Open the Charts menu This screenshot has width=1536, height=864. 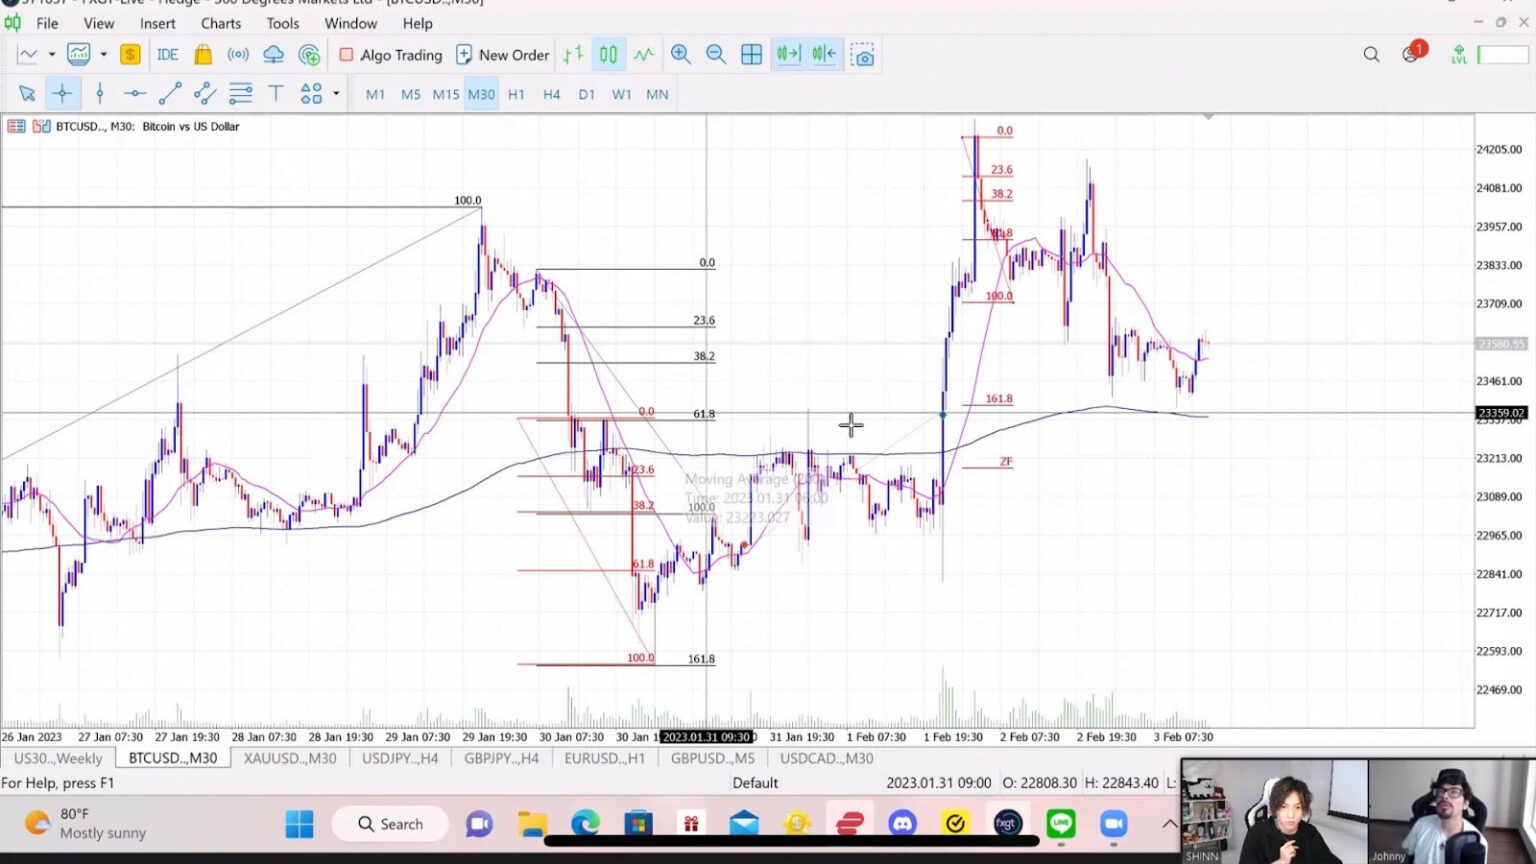(x=220, y=23)
